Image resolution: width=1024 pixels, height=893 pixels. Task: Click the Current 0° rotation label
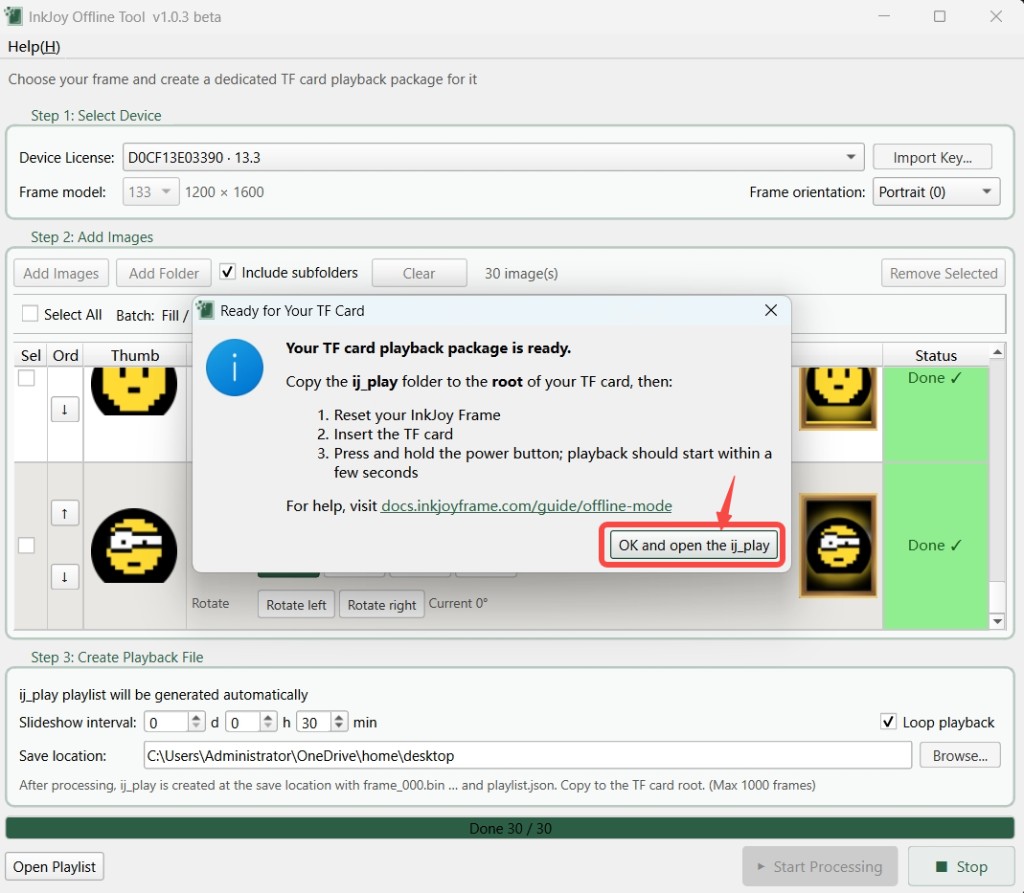[458, 603]
